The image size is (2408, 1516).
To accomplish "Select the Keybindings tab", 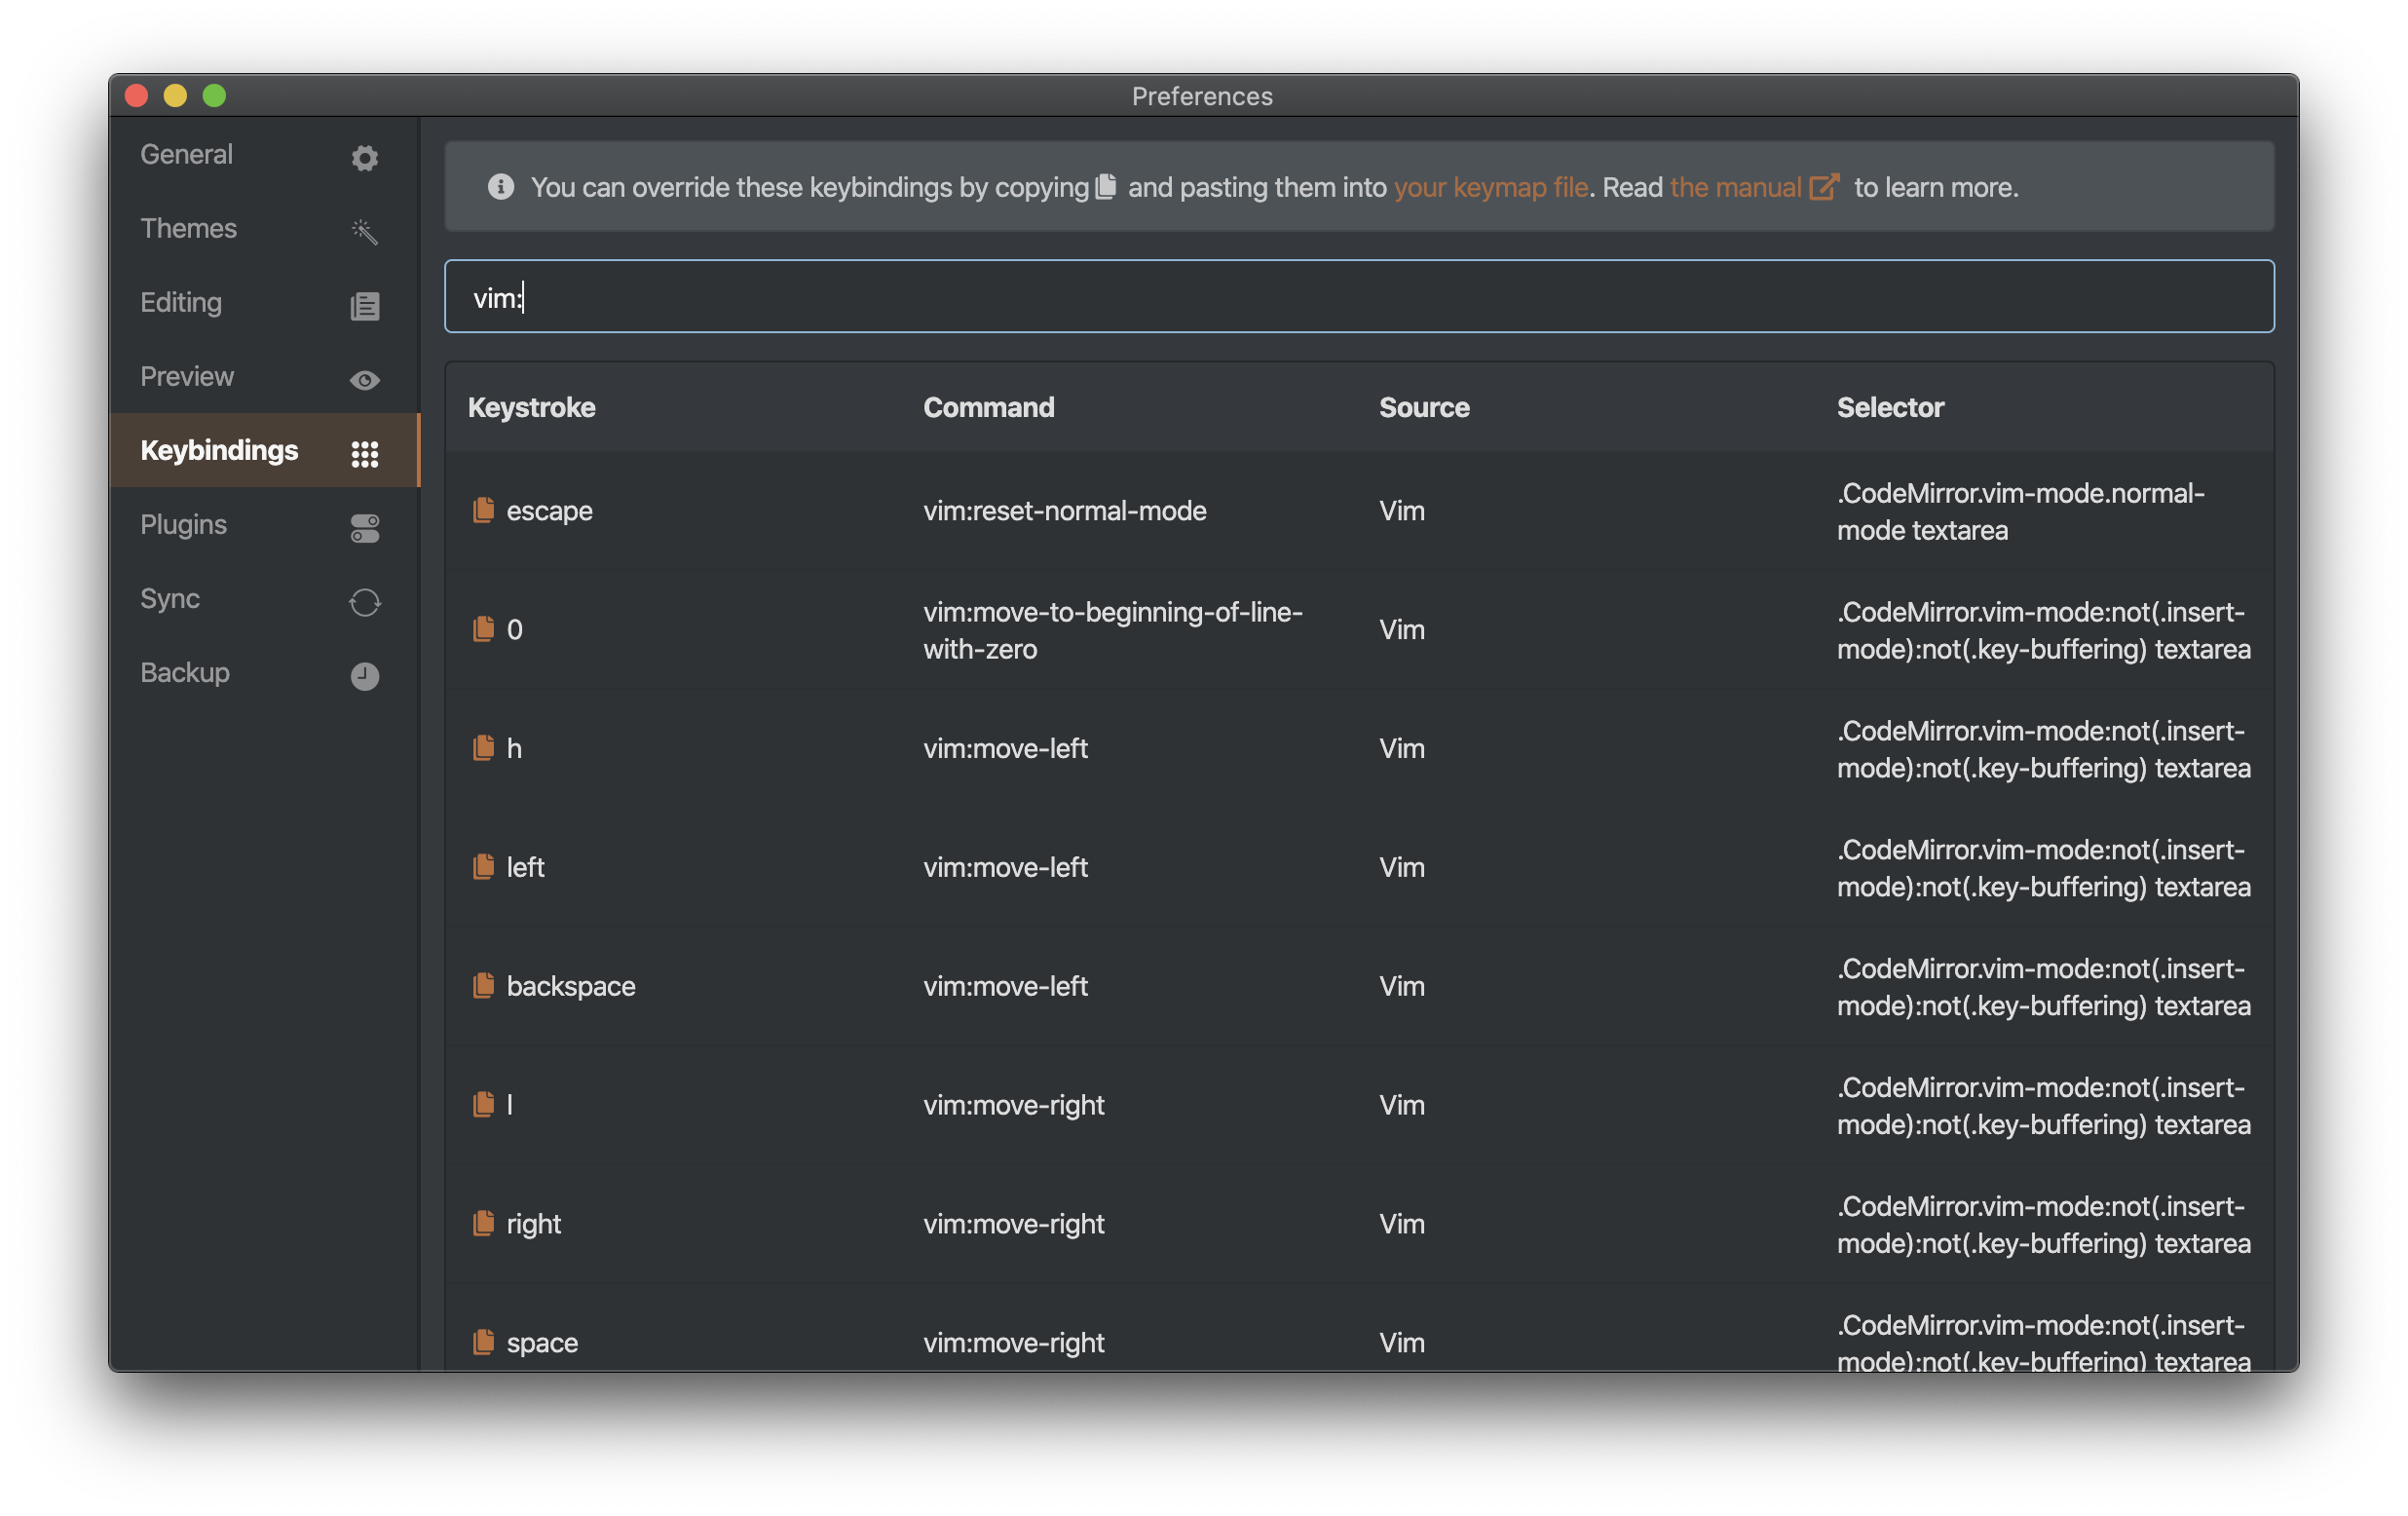I will (220, 450).
